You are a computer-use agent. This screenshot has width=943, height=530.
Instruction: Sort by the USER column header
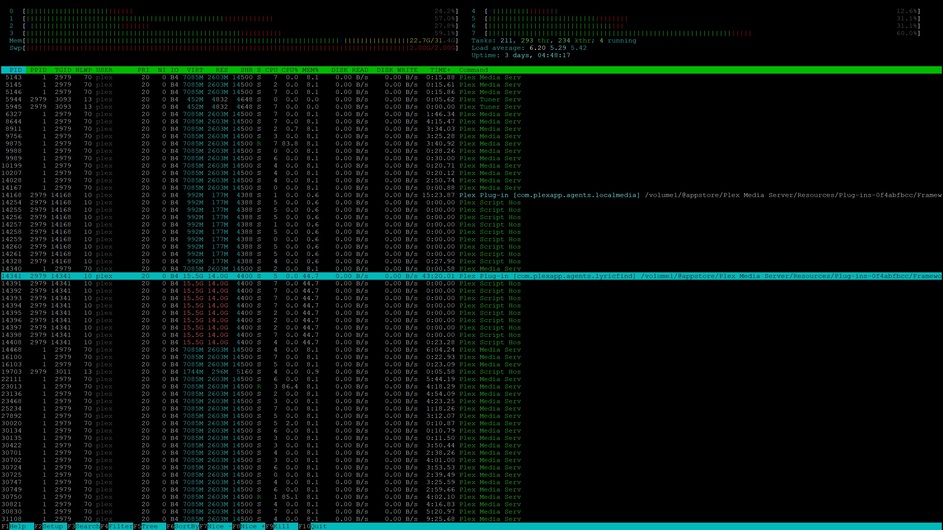104,70
